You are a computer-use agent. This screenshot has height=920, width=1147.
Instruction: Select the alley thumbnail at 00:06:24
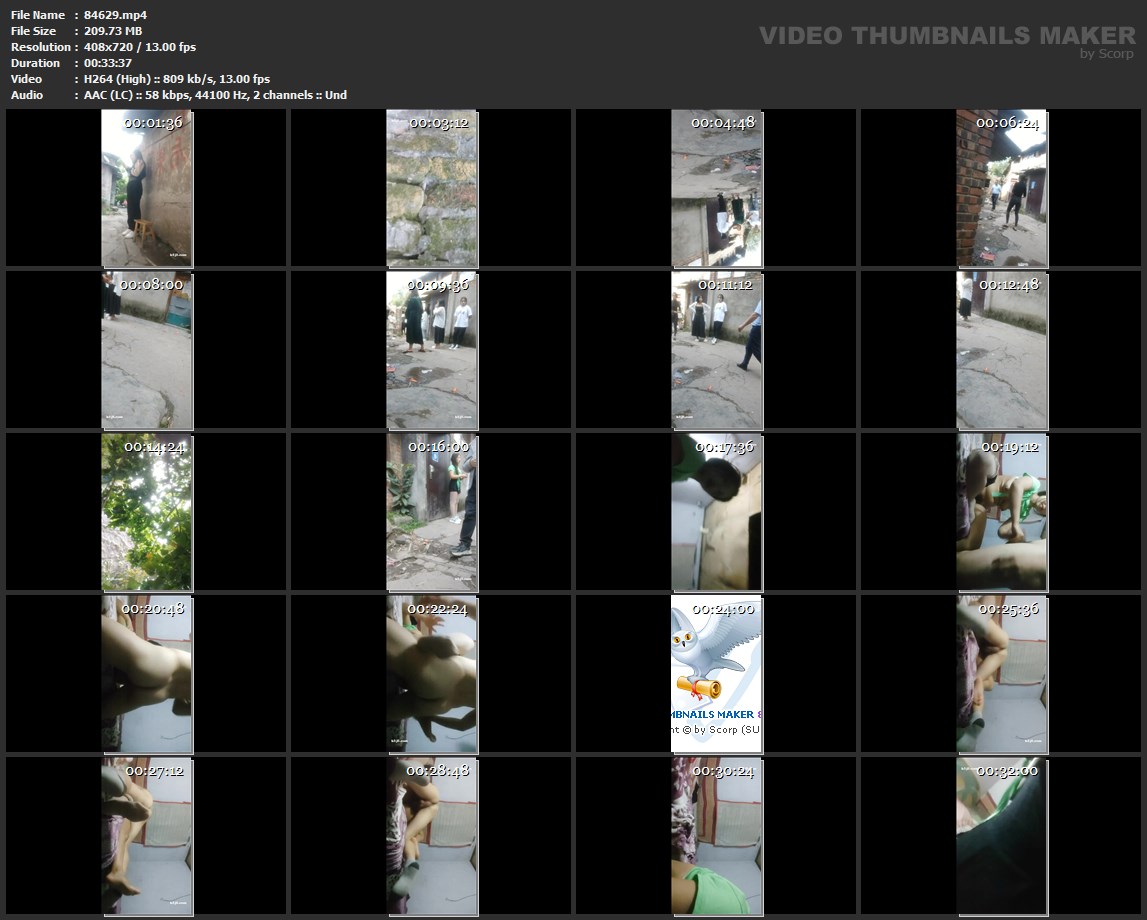click(x=1001, y=188)
